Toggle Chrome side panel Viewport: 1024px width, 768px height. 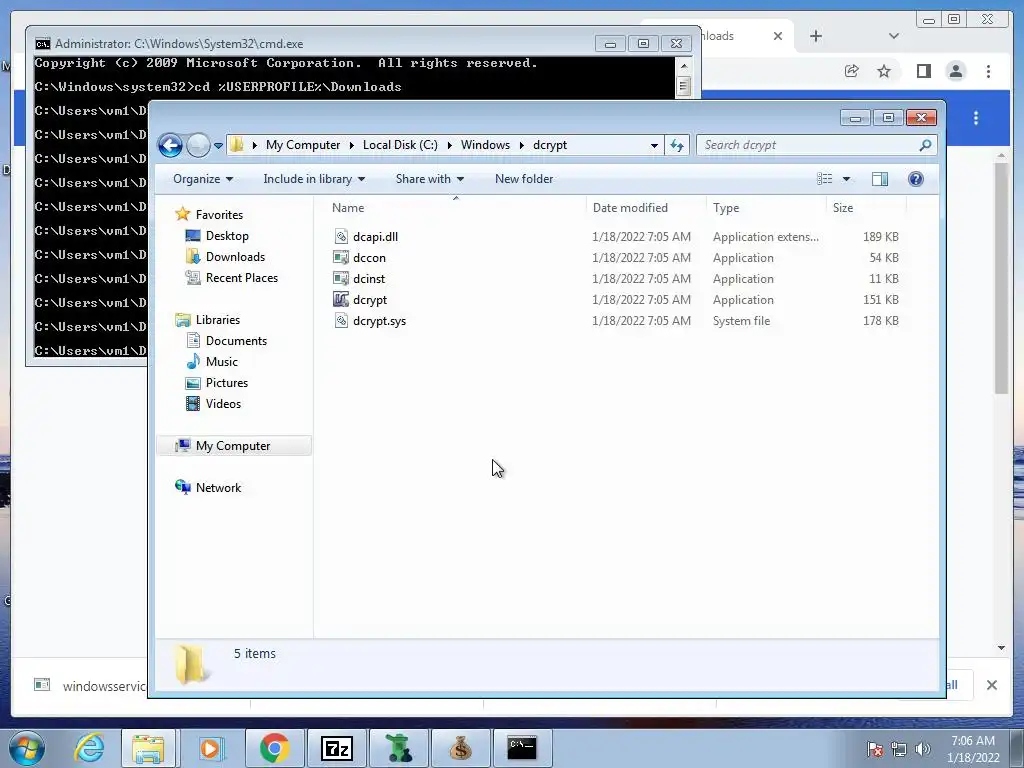(x=923, y=71)
